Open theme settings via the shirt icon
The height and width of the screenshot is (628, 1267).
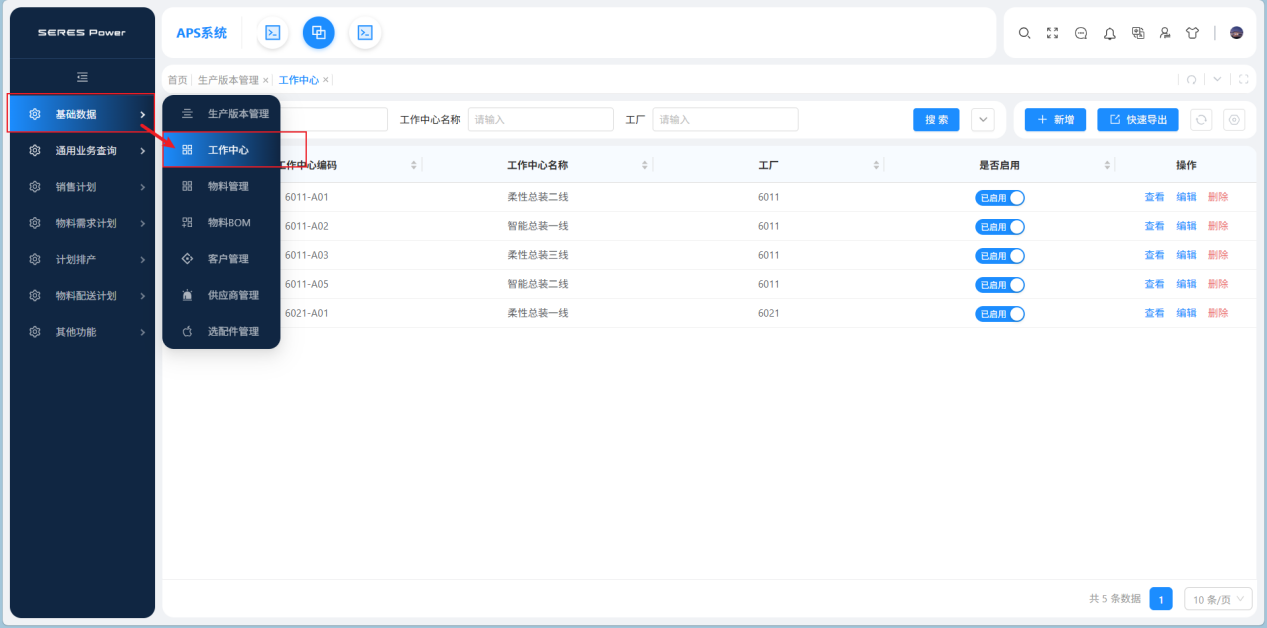[x=1192, y=33]
